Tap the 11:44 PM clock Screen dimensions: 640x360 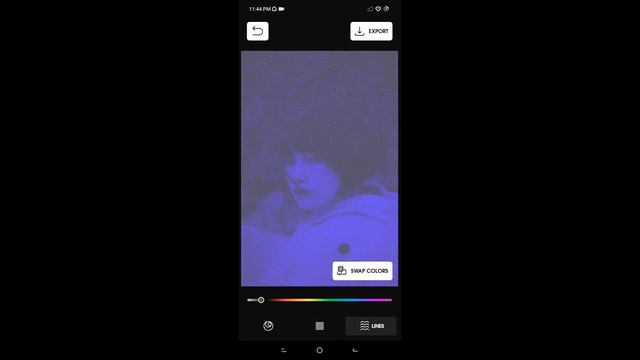pos(260,9)
